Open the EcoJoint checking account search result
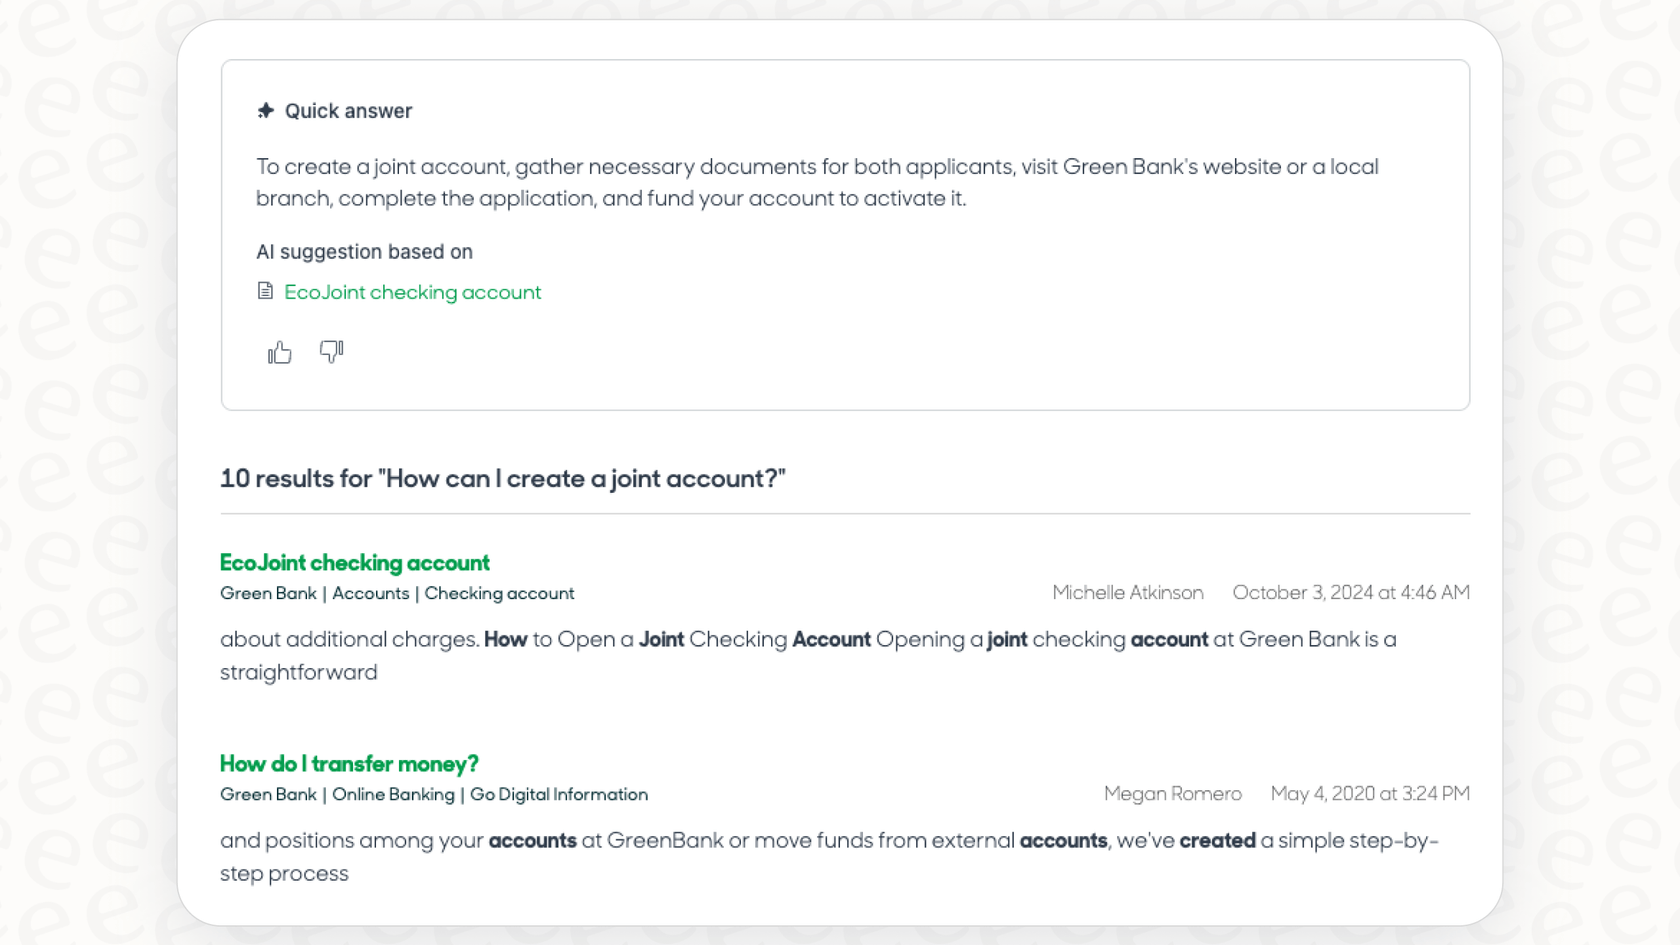1680x945 pixels. 354,563
